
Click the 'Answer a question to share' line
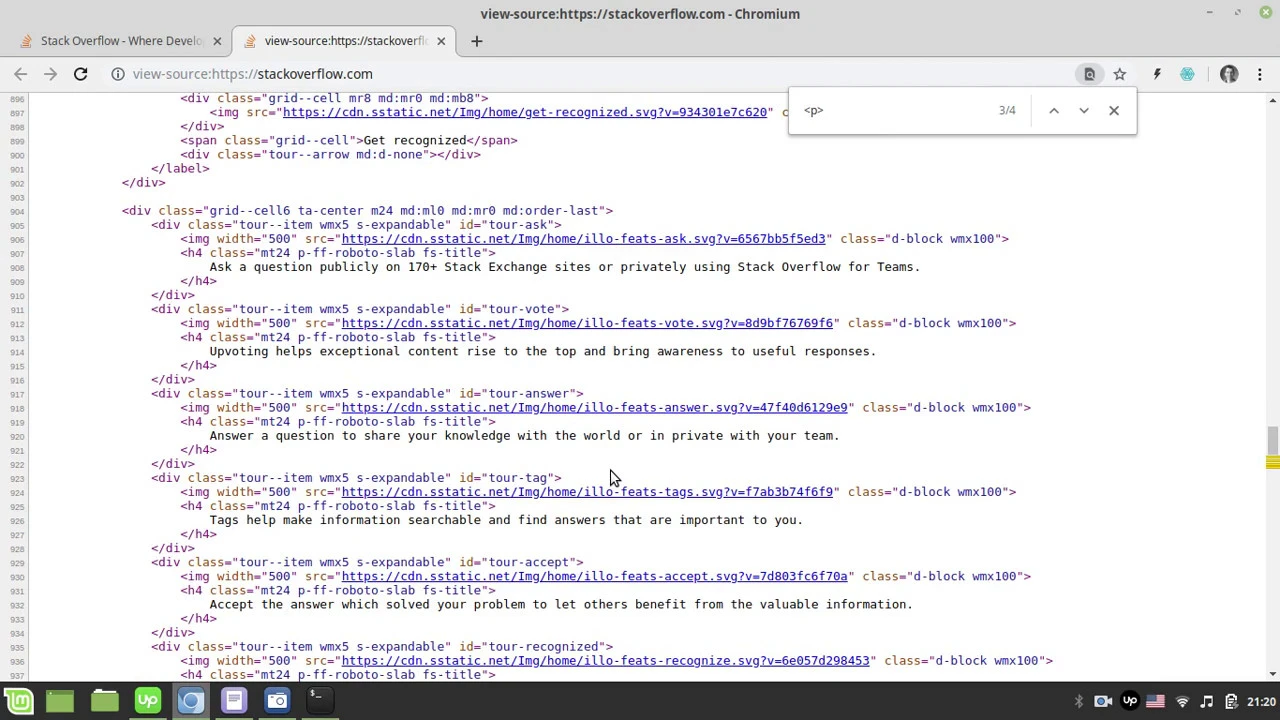click(x=524, y=436)
